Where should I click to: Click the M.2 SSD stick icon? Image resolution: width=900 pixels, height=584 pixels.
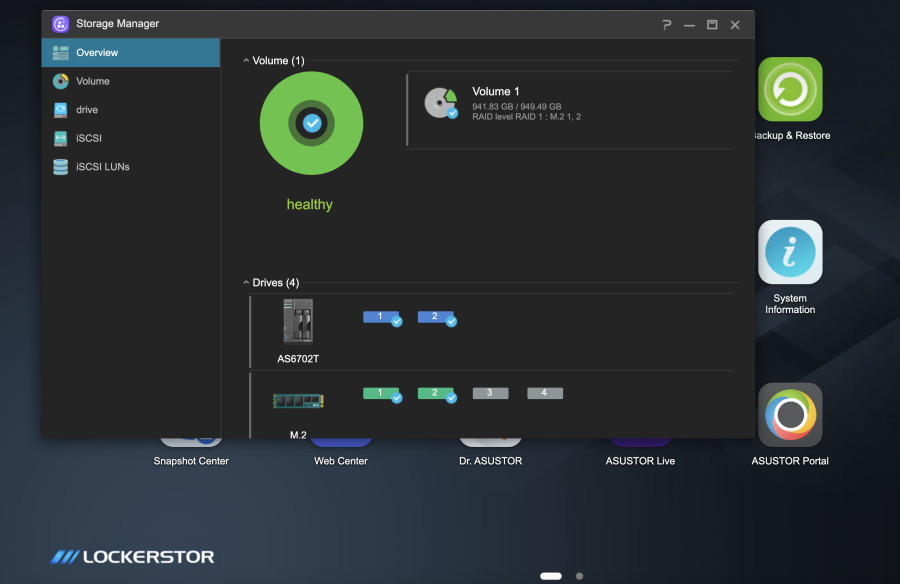point(298,401)
